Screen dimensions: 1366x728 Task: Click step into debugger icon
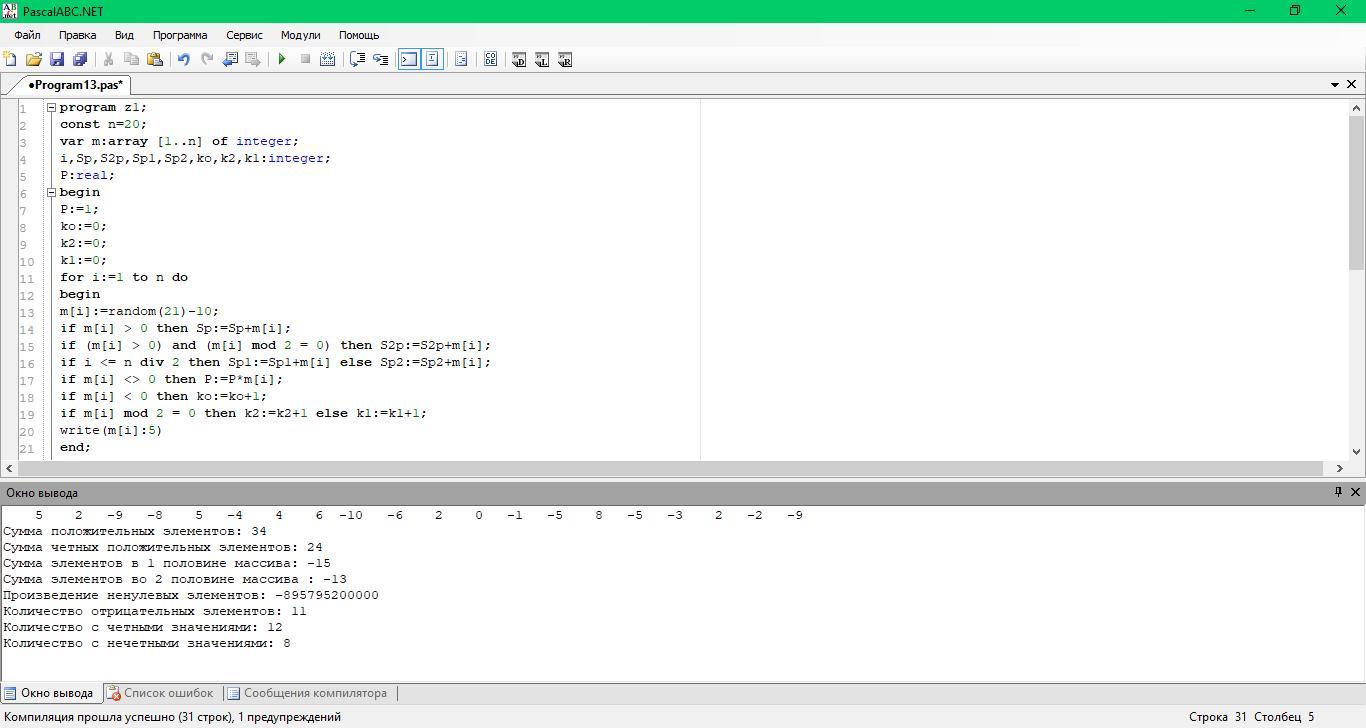pyautogui.click(x=357, y=60)
